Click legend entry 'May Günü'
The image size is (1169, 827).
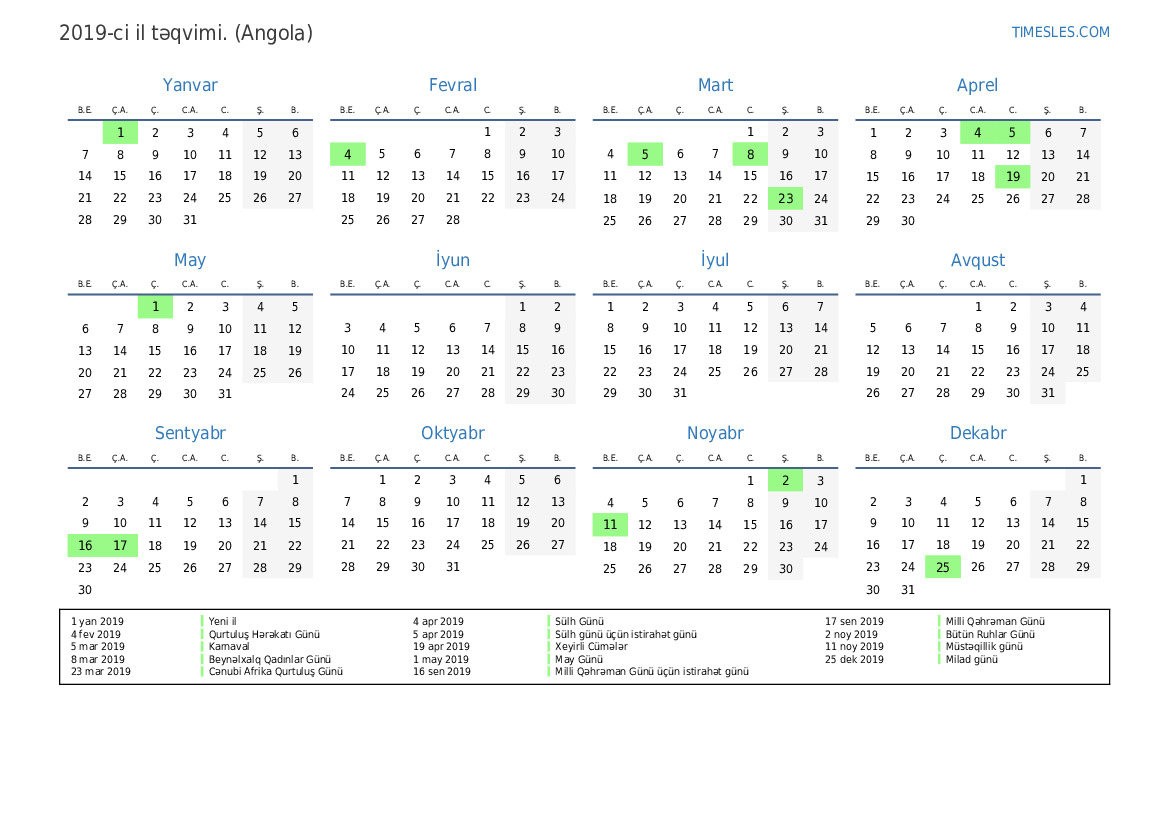579,659
